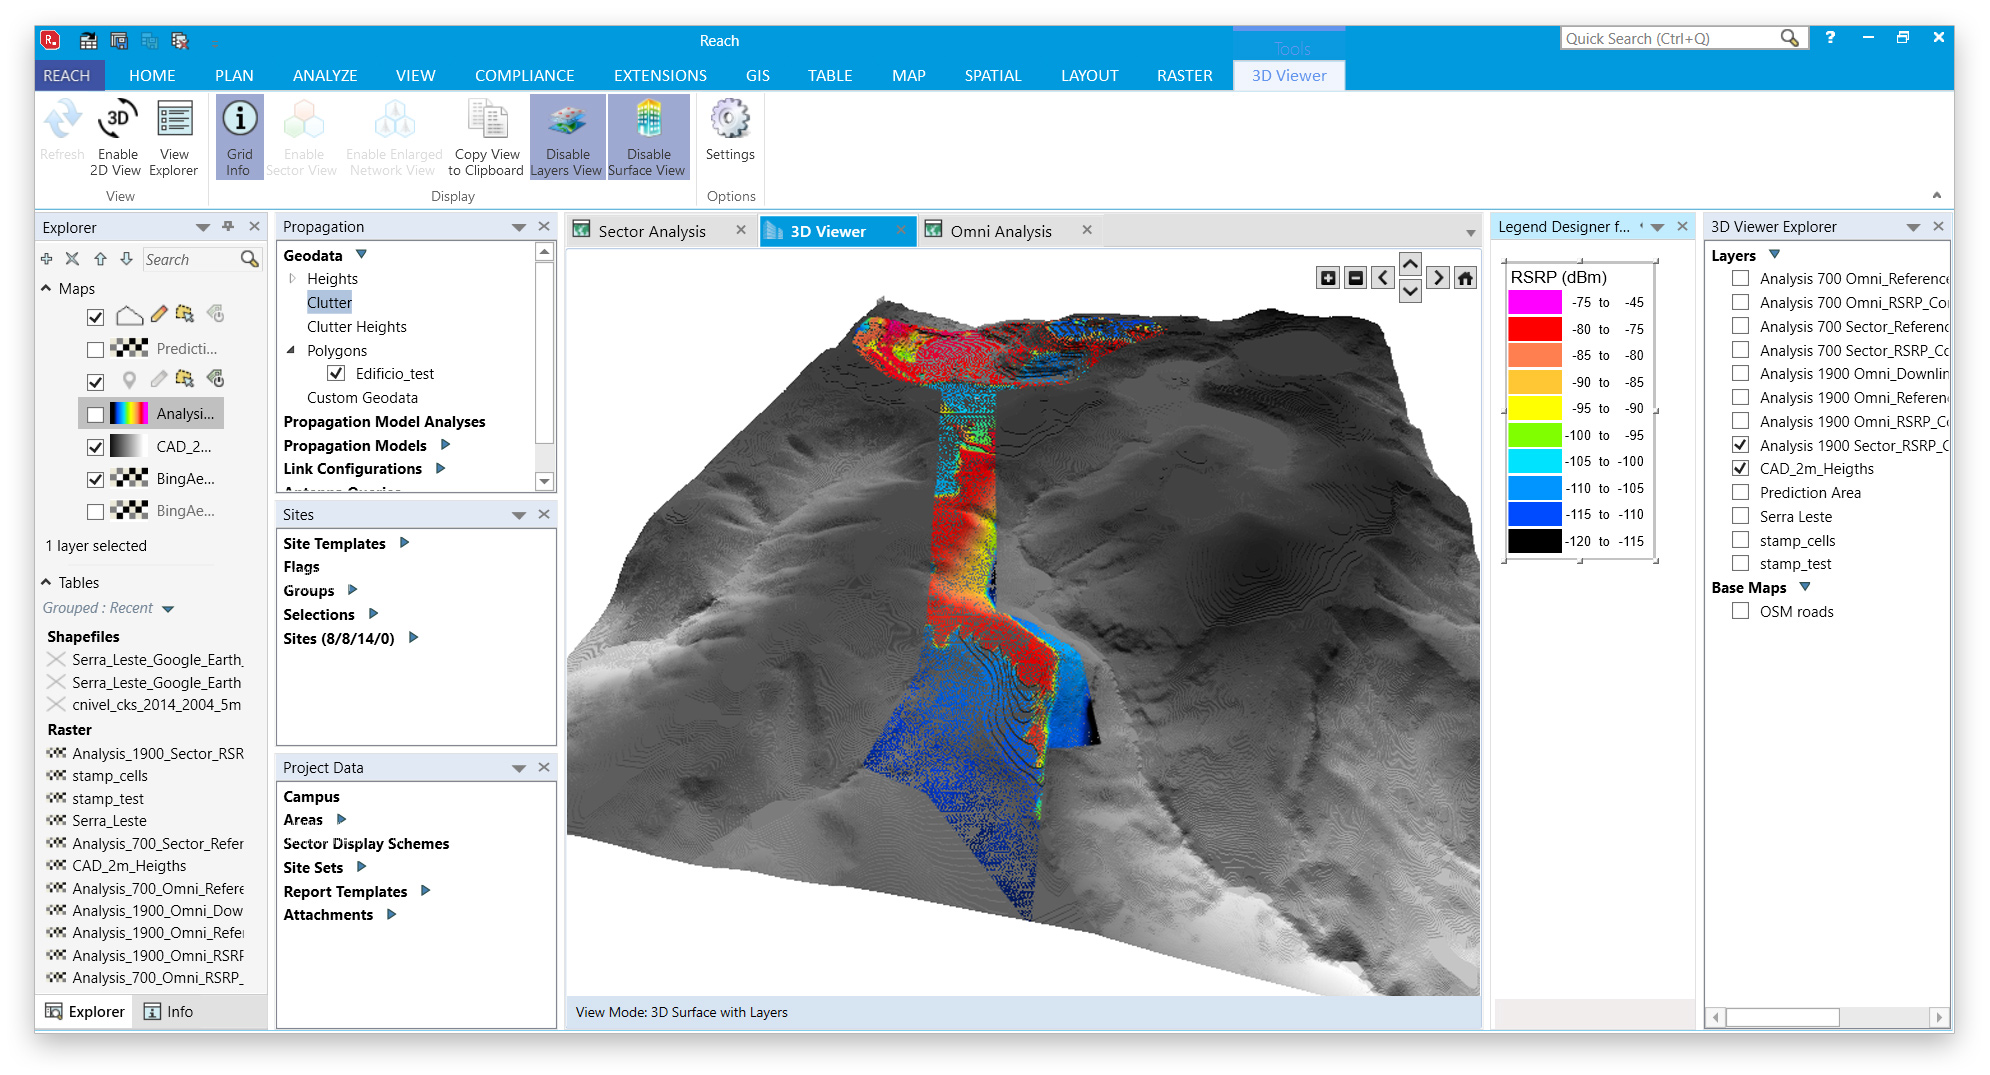Open 3D Viewer Settings gear

pyautogui.click(x=730, y=121)
